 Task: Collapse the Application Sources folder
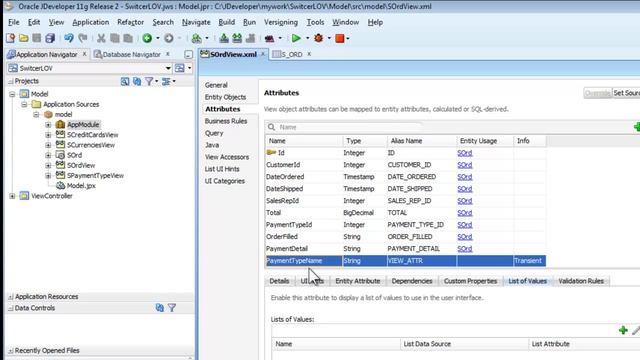click(x=24, y=104)
